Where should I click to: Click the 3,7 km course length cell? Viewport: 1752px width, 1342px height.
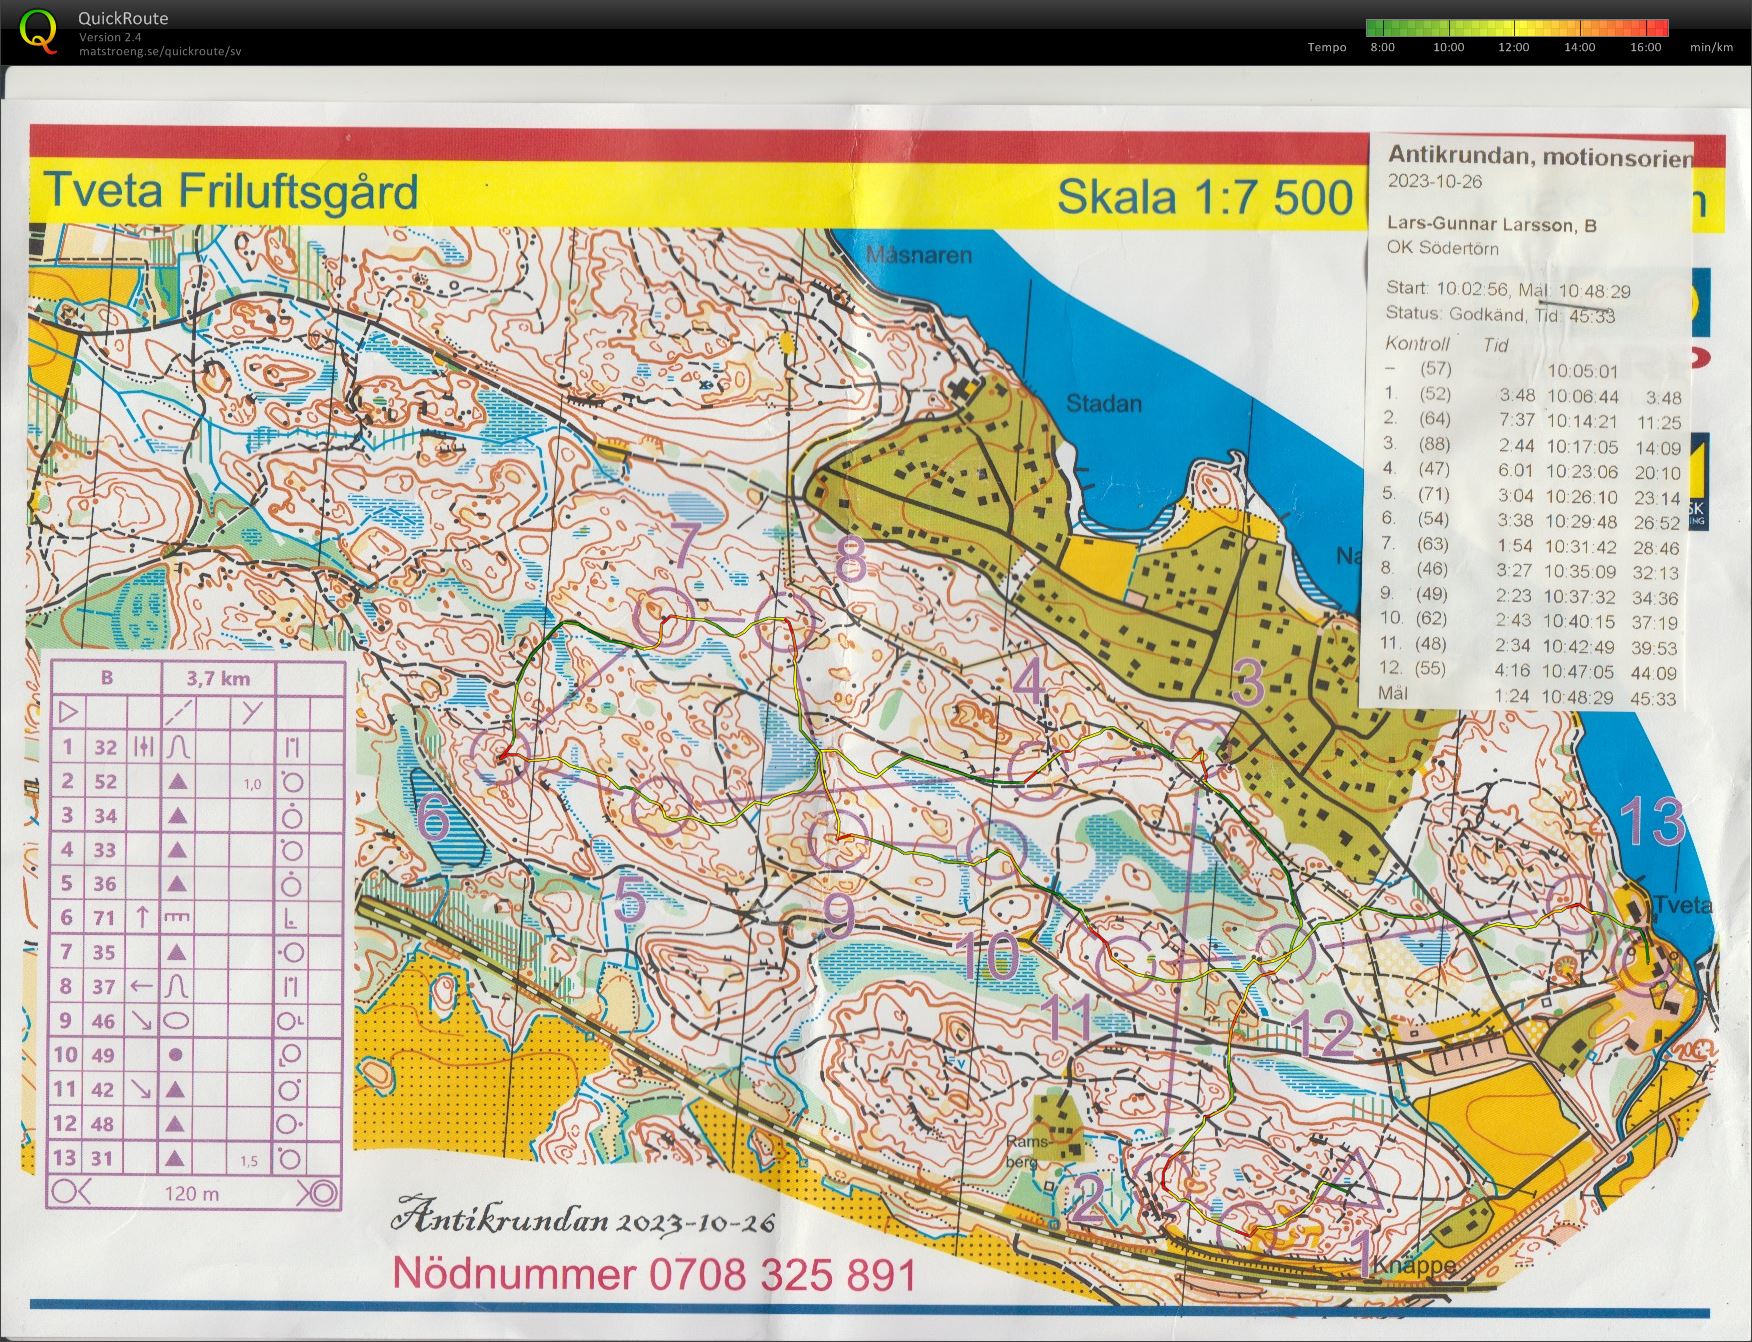tap(218, 678)
